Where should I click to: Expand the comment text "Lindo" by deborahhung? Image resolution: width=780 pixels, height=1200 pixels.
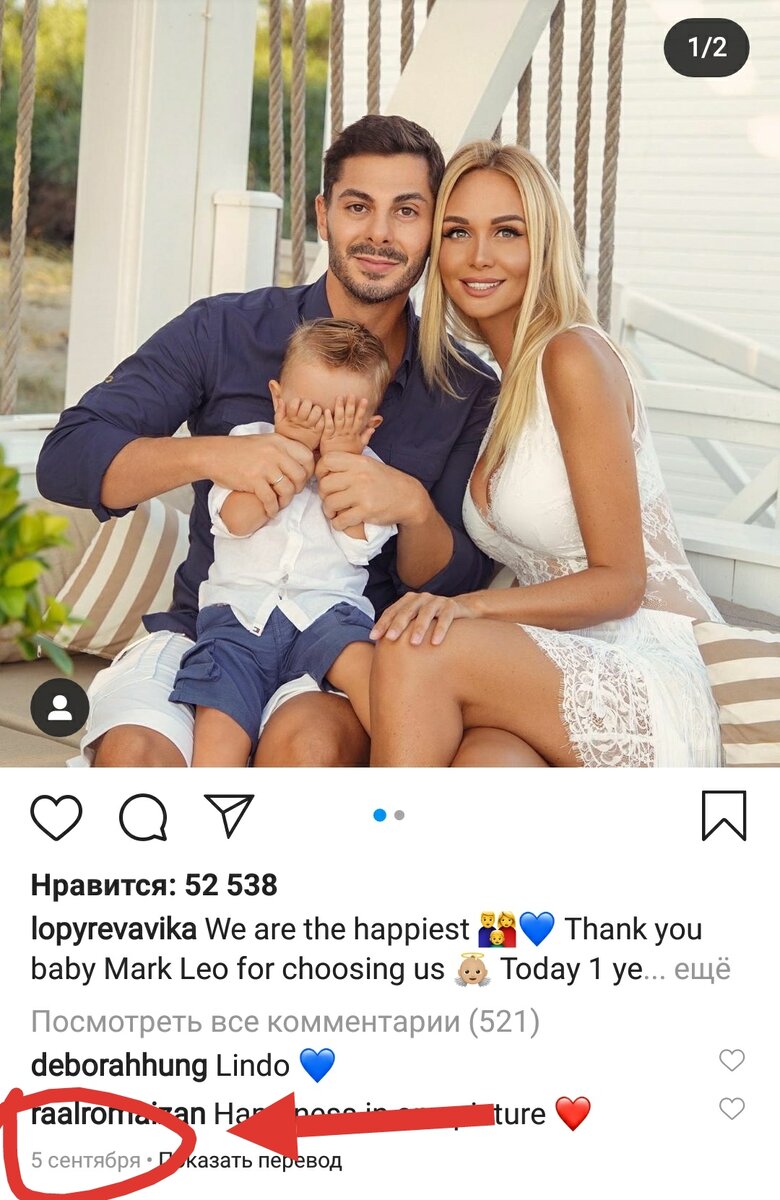pyautogui.click(x=247, y=1065)
